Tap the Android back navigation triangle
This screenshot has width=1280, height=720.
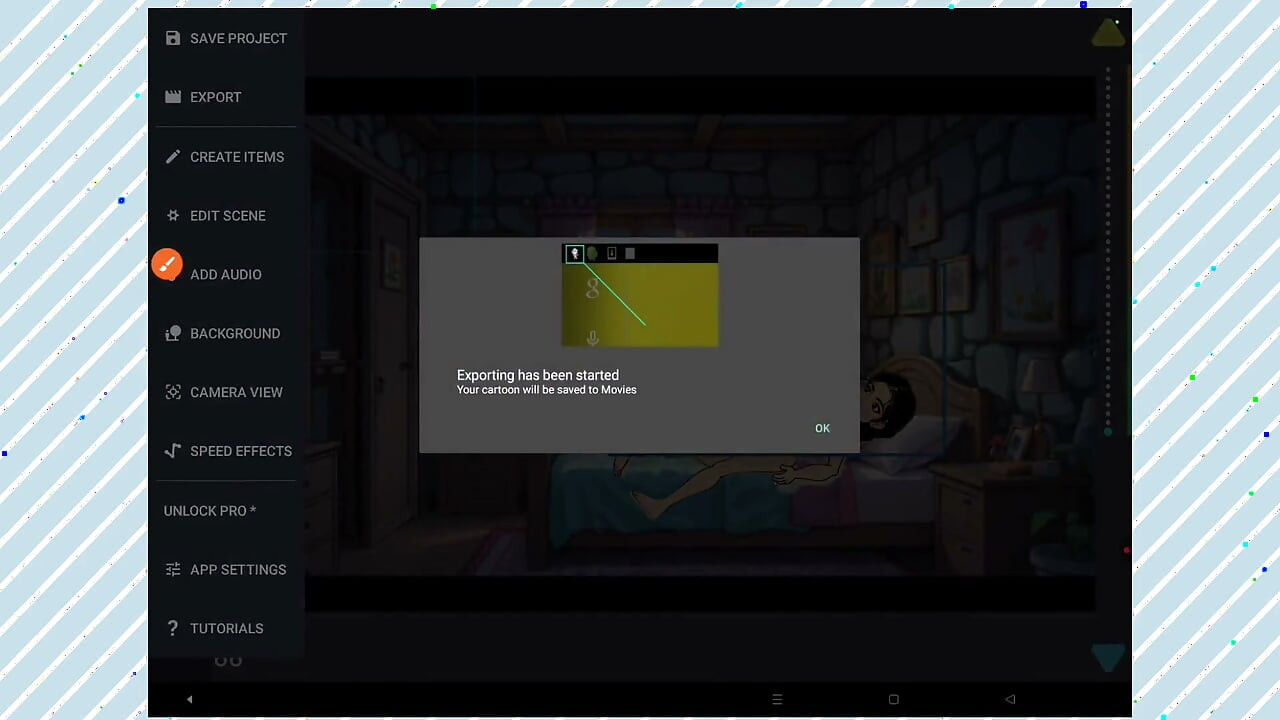[x=1010, y=699]
